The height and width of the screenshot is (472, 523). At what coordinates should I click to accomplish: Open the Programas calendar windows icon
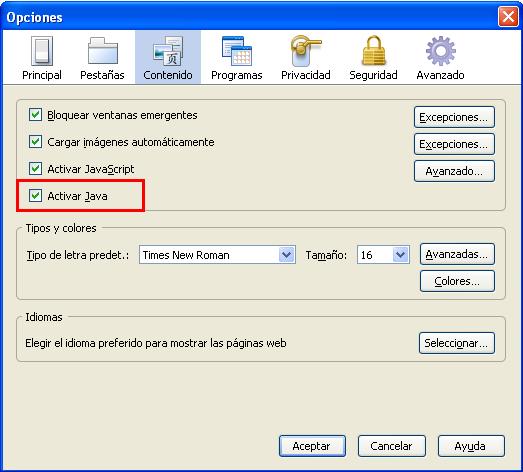[237, 51]
